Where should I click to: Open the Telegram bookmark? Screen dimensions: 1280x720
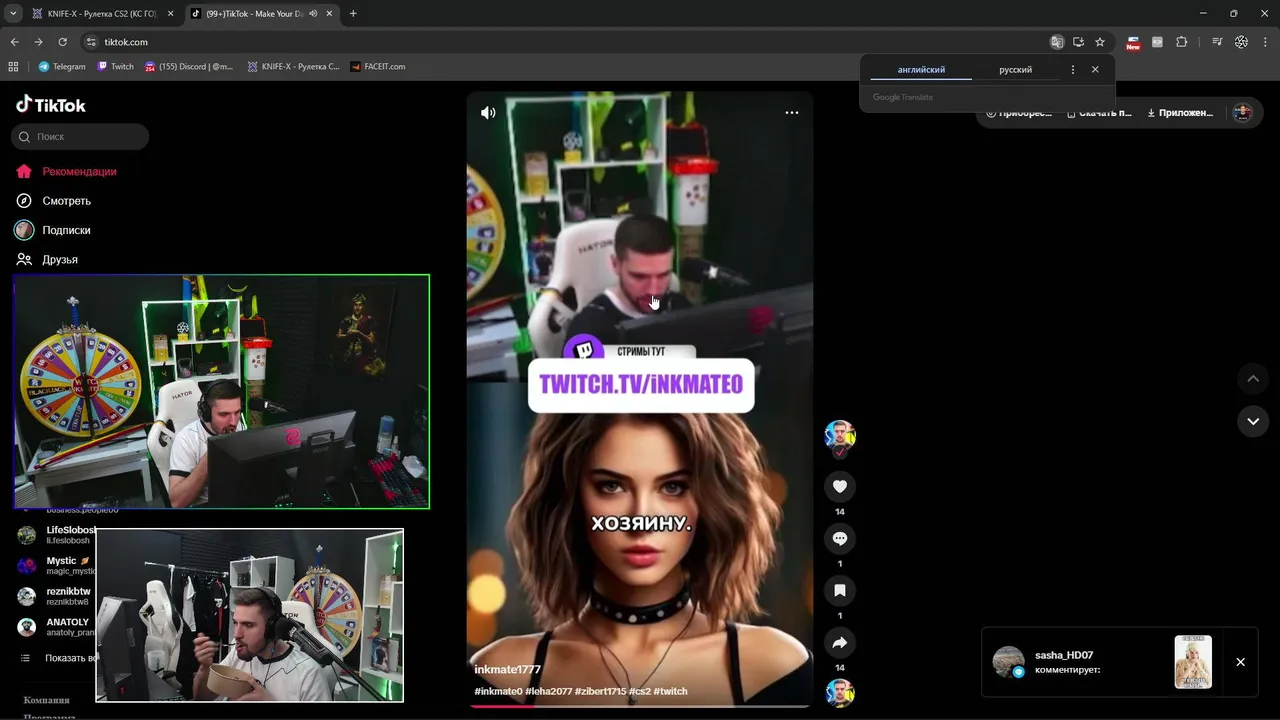pos(62,67)
